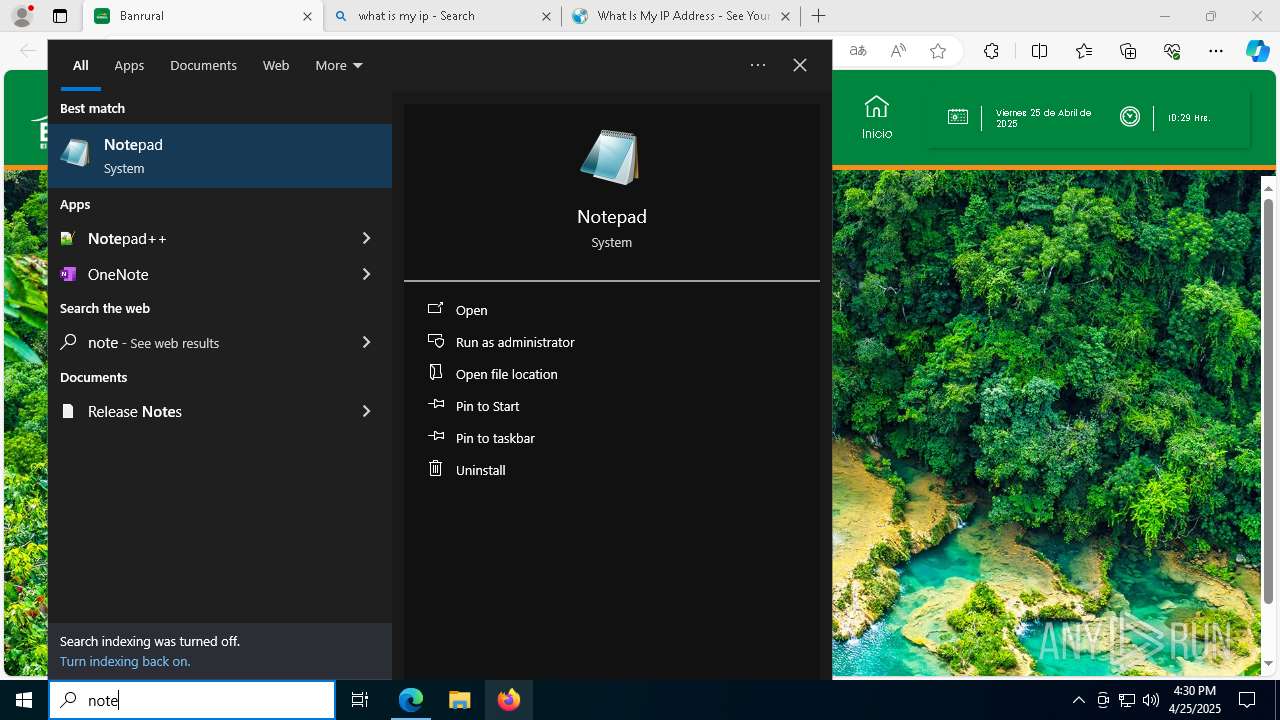
Task: Expand note web results chevron
Action: (x=366, y=342)
